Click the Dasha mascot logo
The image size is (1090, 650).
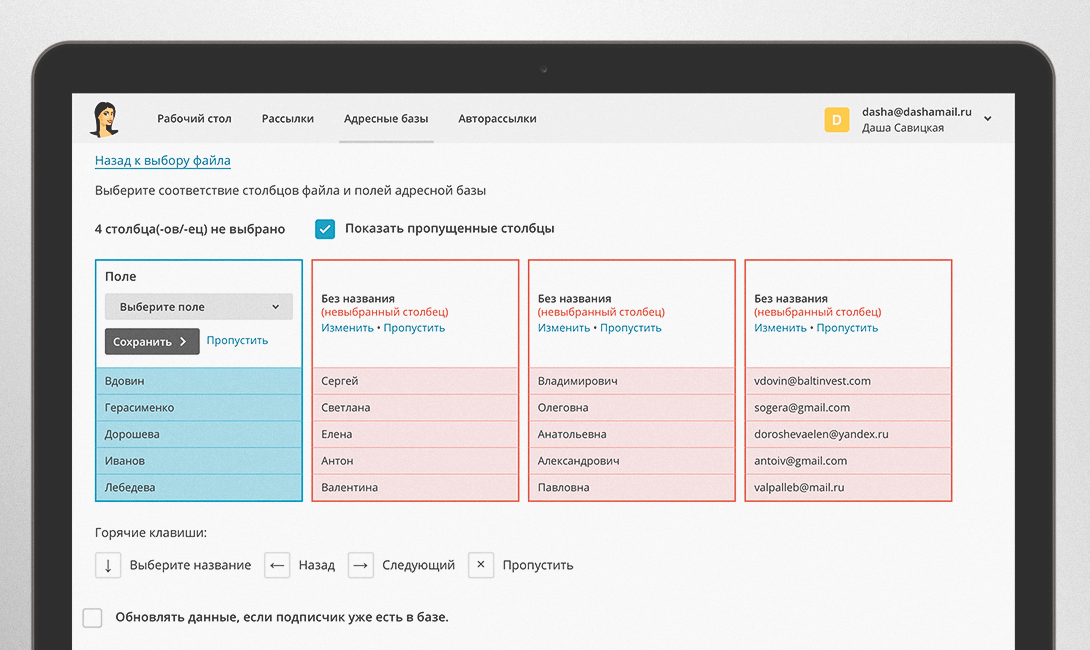[104, 119]
